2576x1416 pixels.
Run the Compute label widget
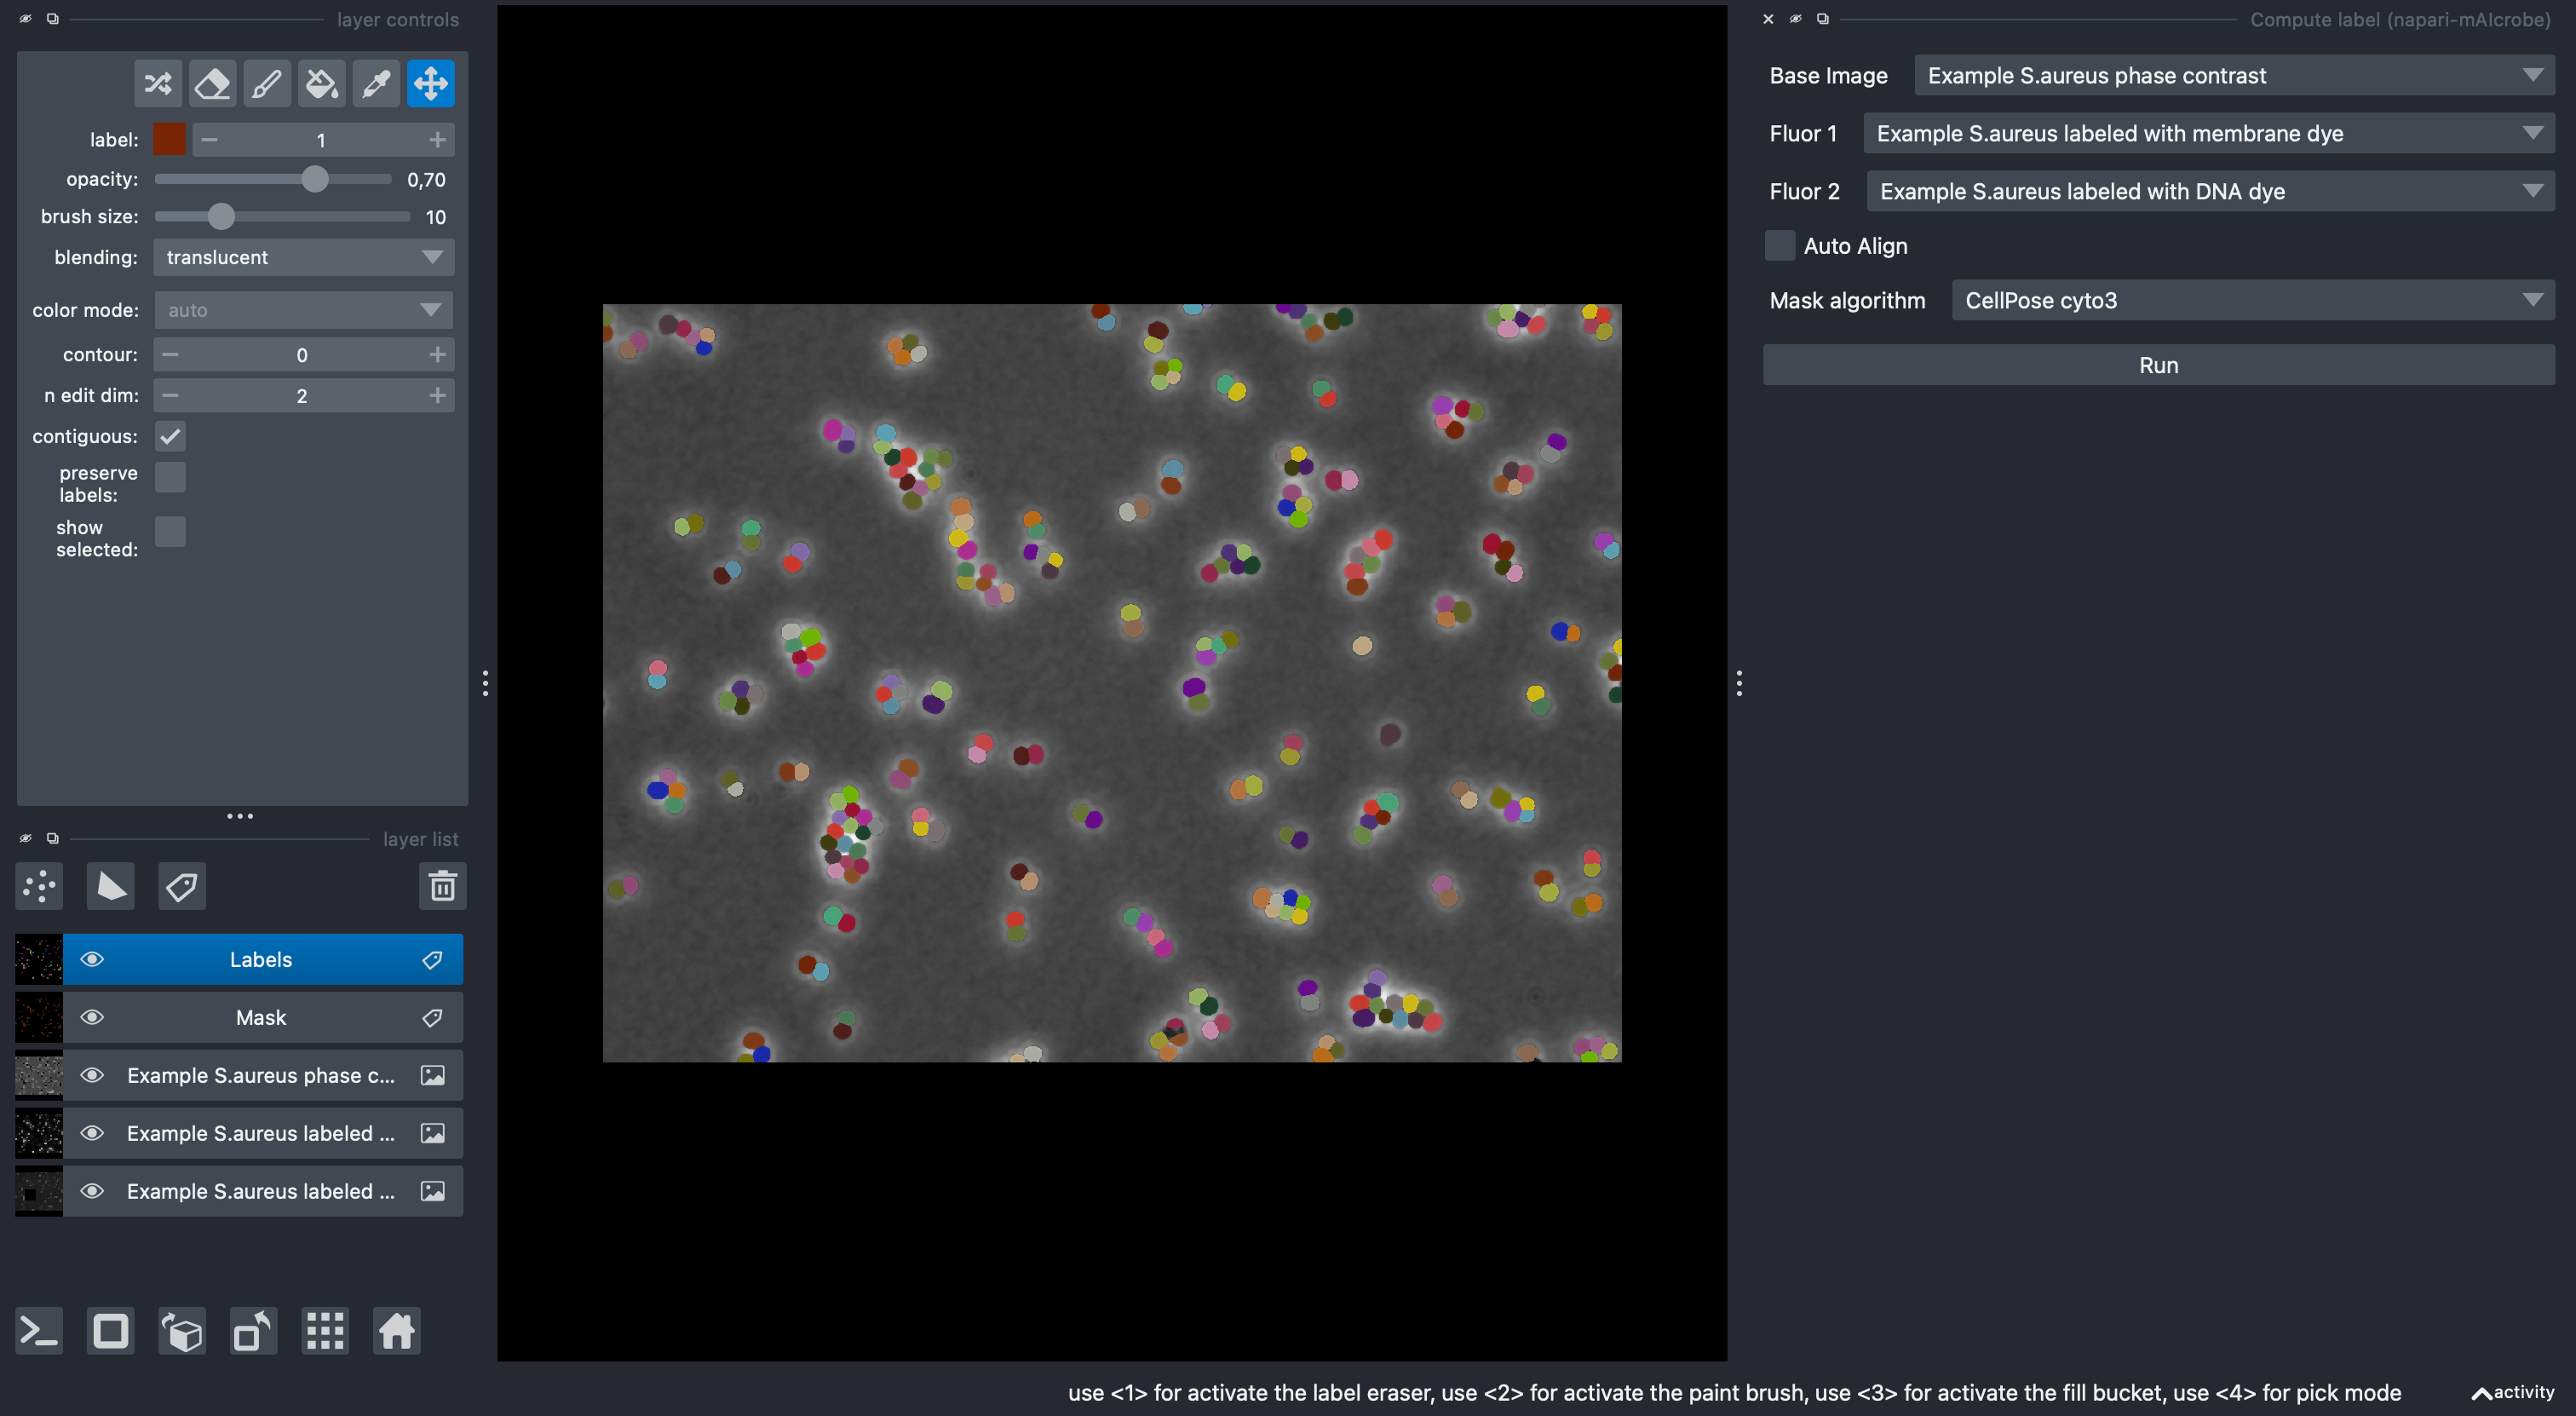pos(2158,366)
